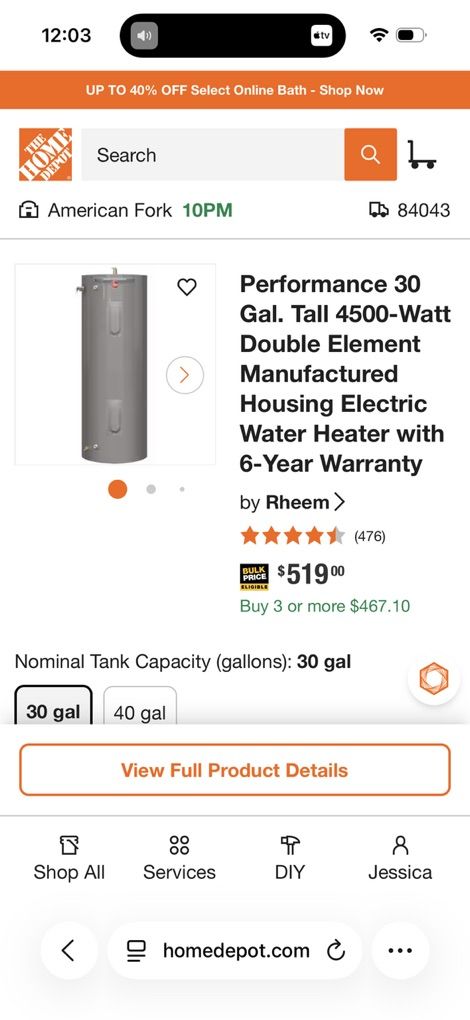
Task: Click into the Search input field
Action: click(213, 155)
